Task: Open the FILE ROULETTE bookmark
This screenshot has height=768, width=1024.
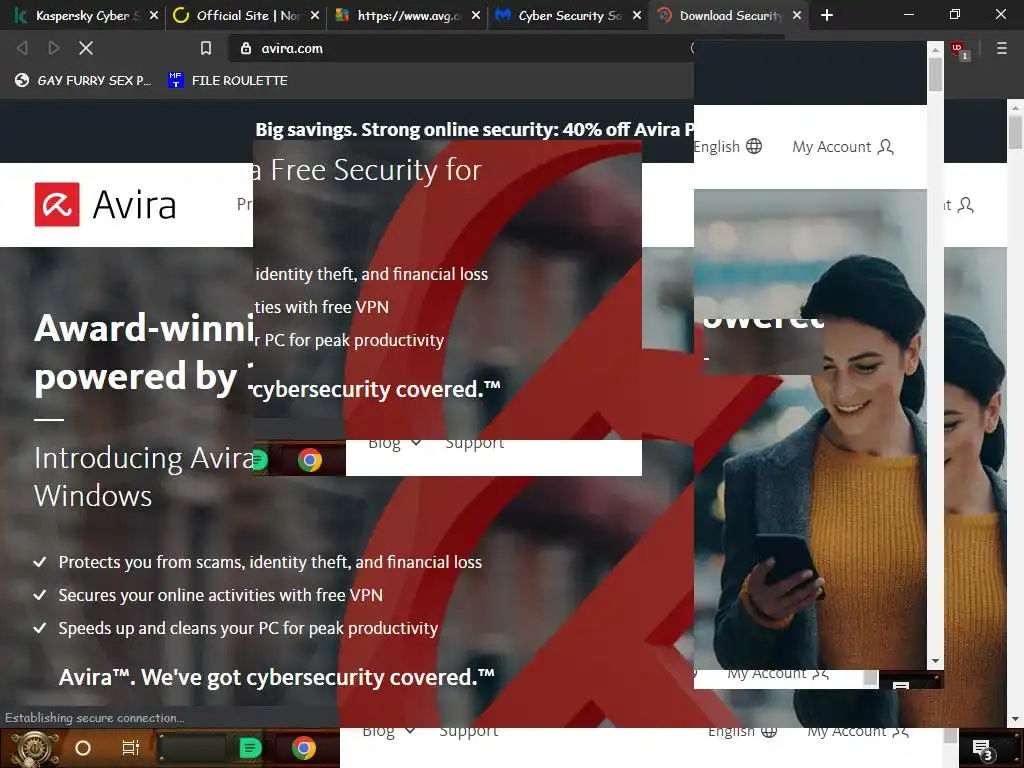Action: tap(228, 80)
